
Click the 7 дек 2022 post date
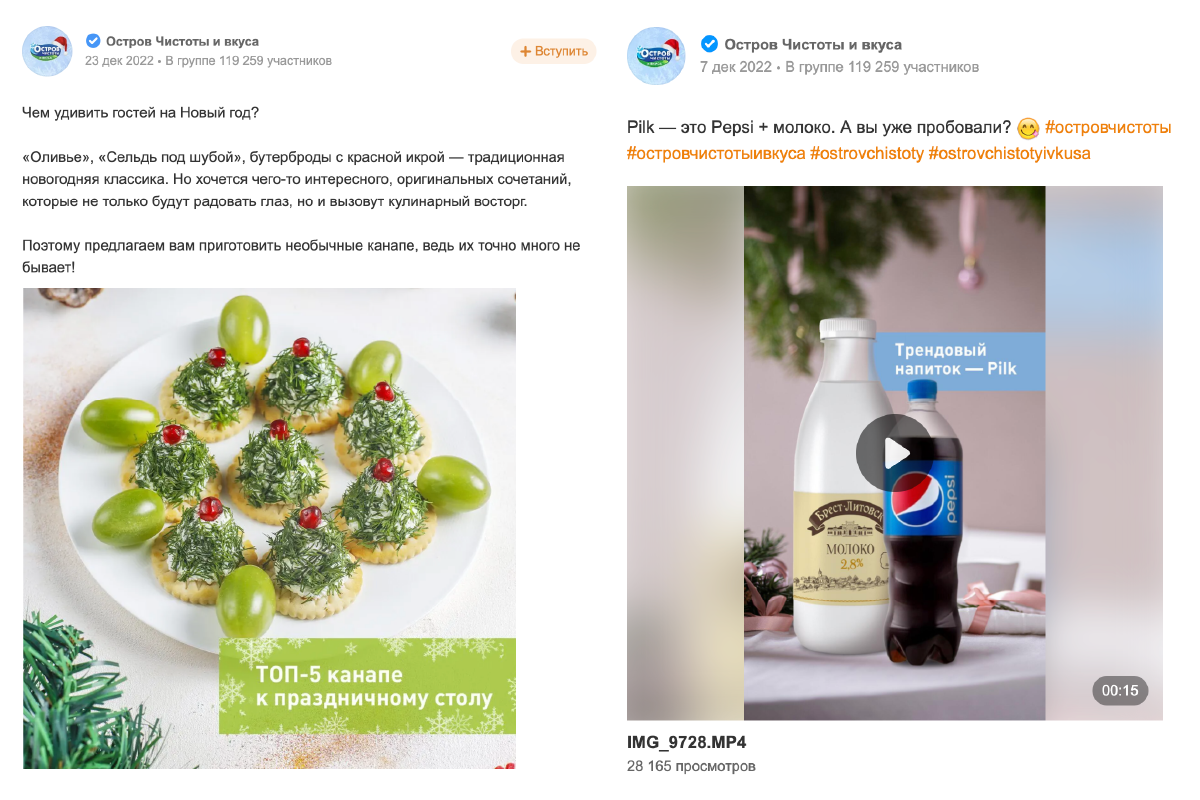735,67
